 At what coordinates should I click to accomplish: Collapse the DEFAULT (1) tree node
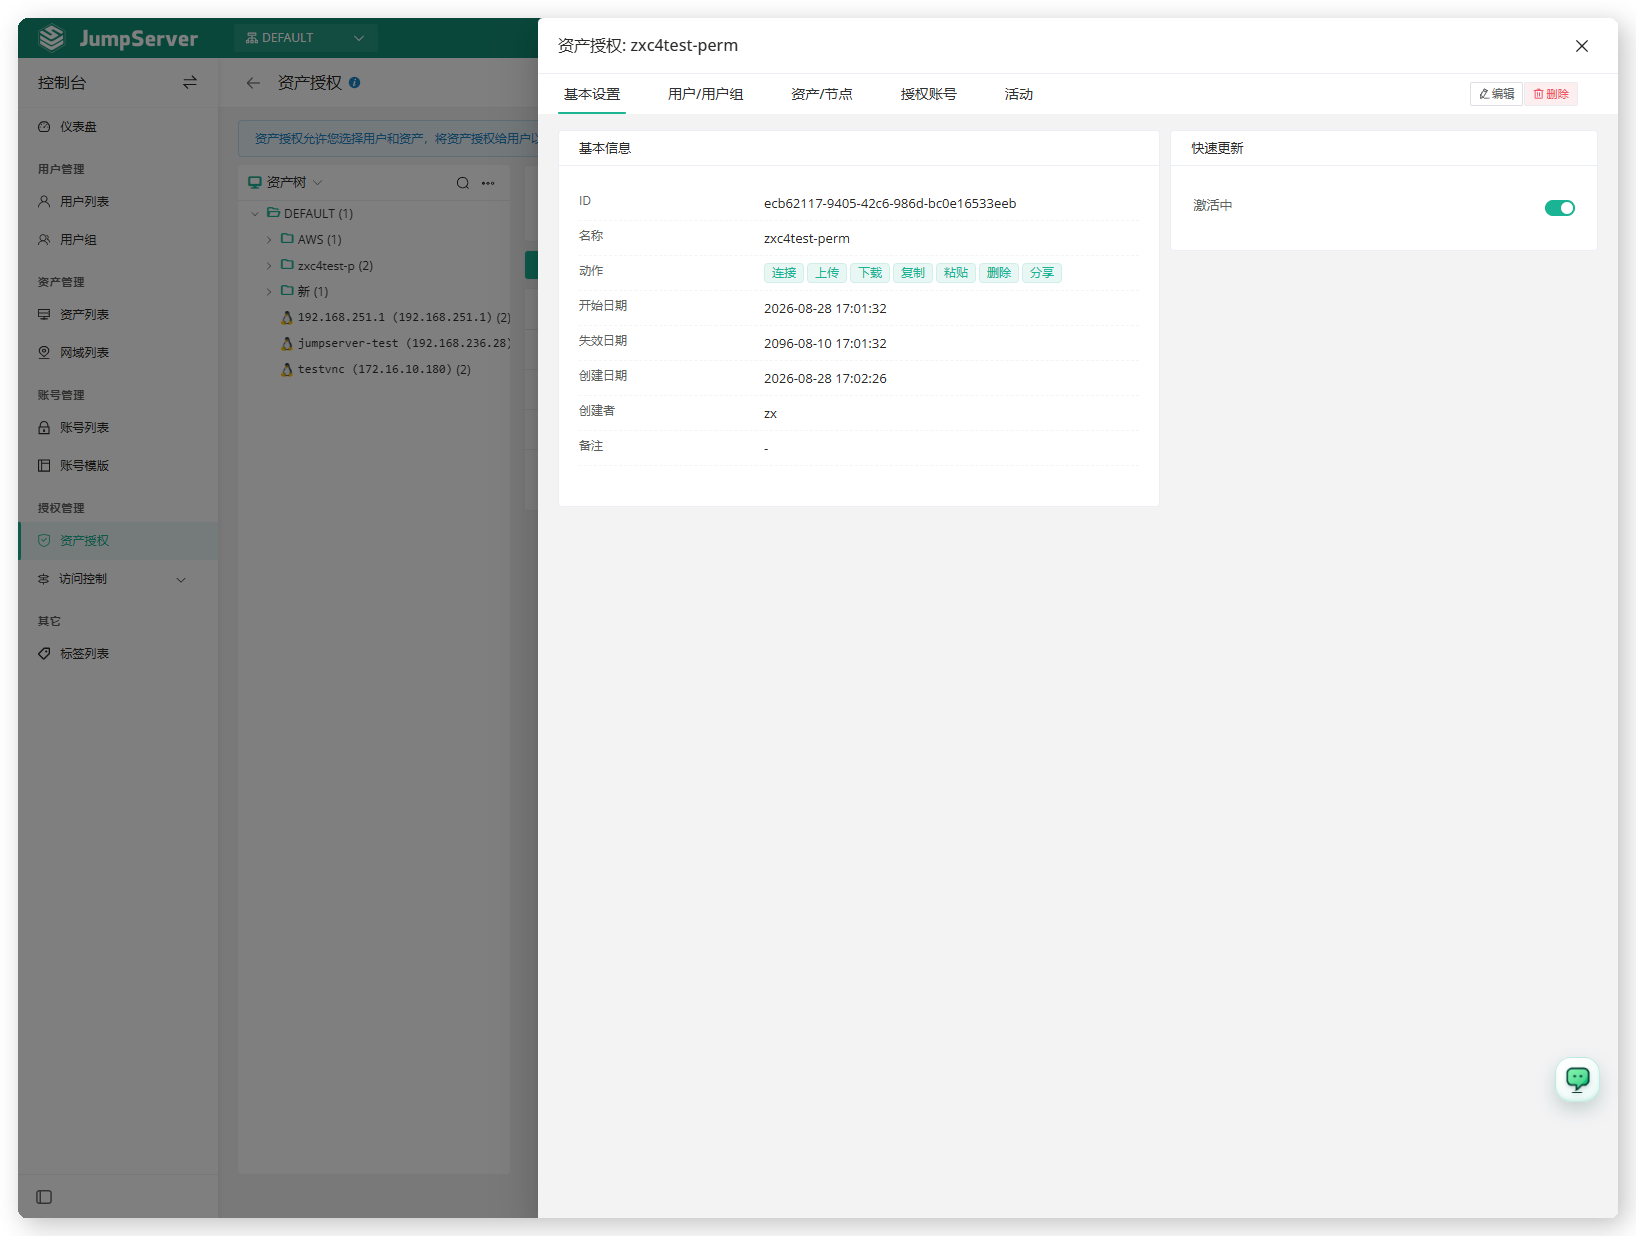tap(255, 214)
